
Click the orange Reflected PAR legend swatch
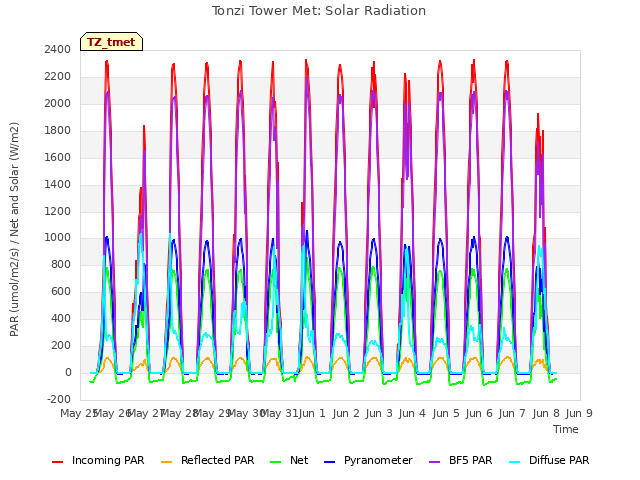click(x=167, y=462)
